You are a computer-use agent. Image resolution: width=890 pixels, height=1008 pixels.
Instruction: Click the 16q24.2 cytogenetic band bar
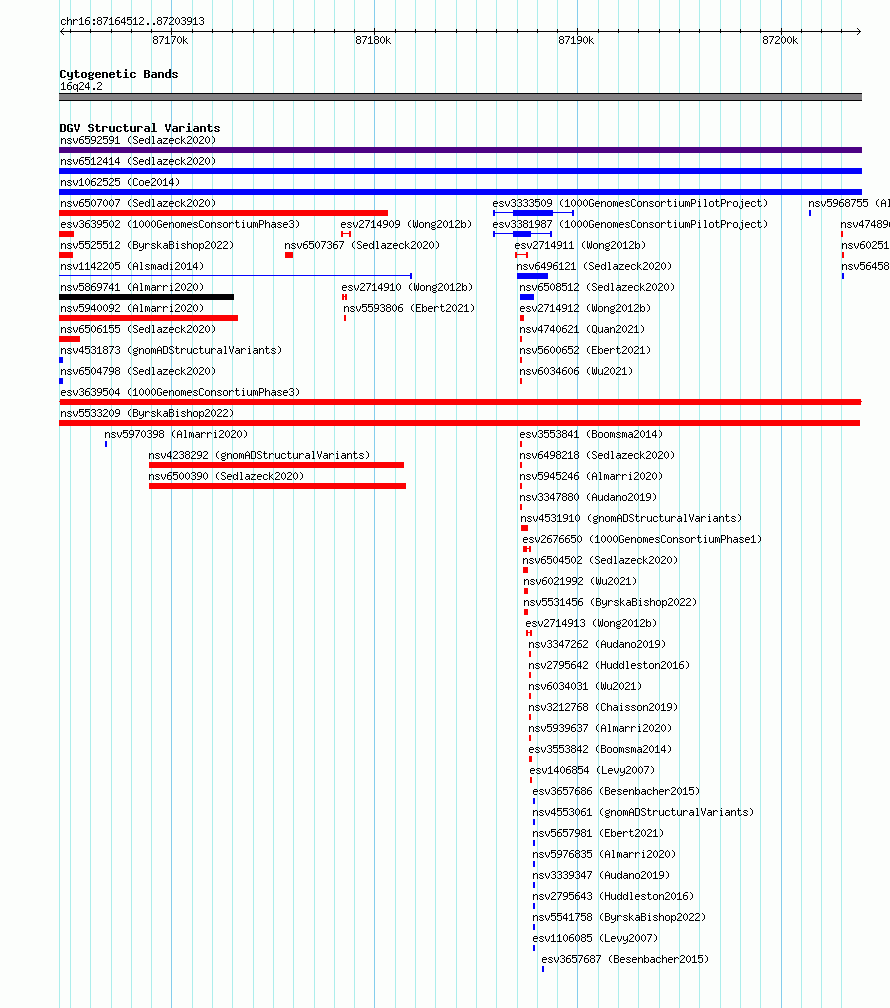(460, 97)
